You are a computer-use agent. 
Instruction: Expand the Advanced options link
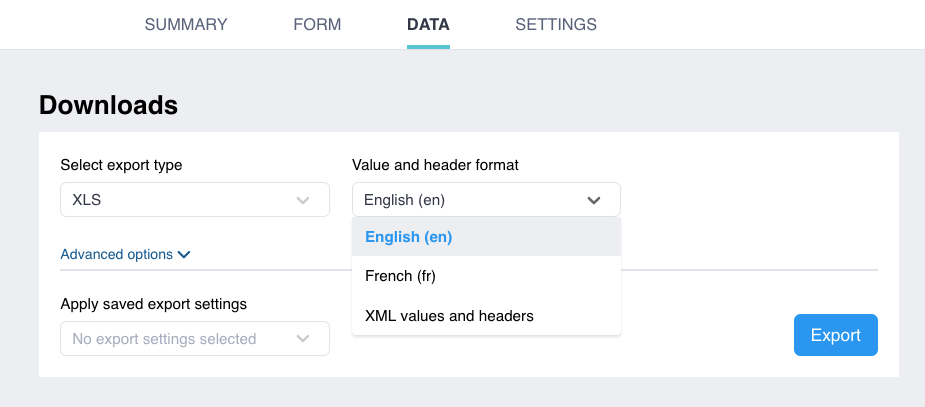point(117,255)
